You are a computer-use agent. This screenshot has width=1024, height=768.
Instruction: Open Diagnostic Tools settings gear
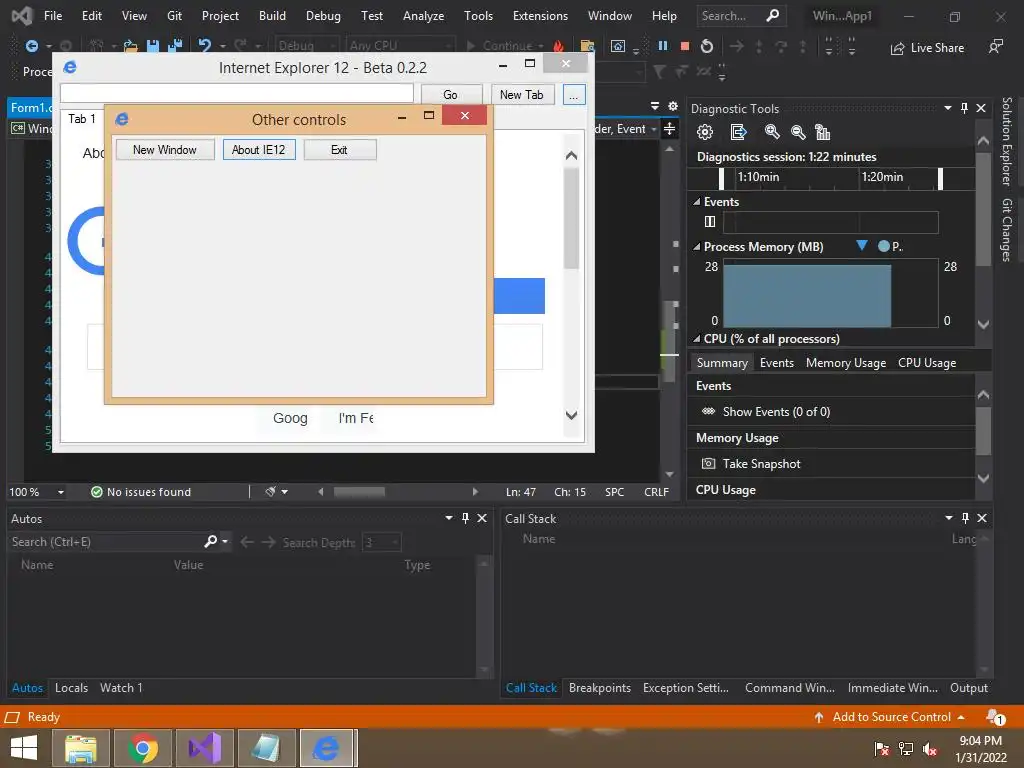(705, 133)
